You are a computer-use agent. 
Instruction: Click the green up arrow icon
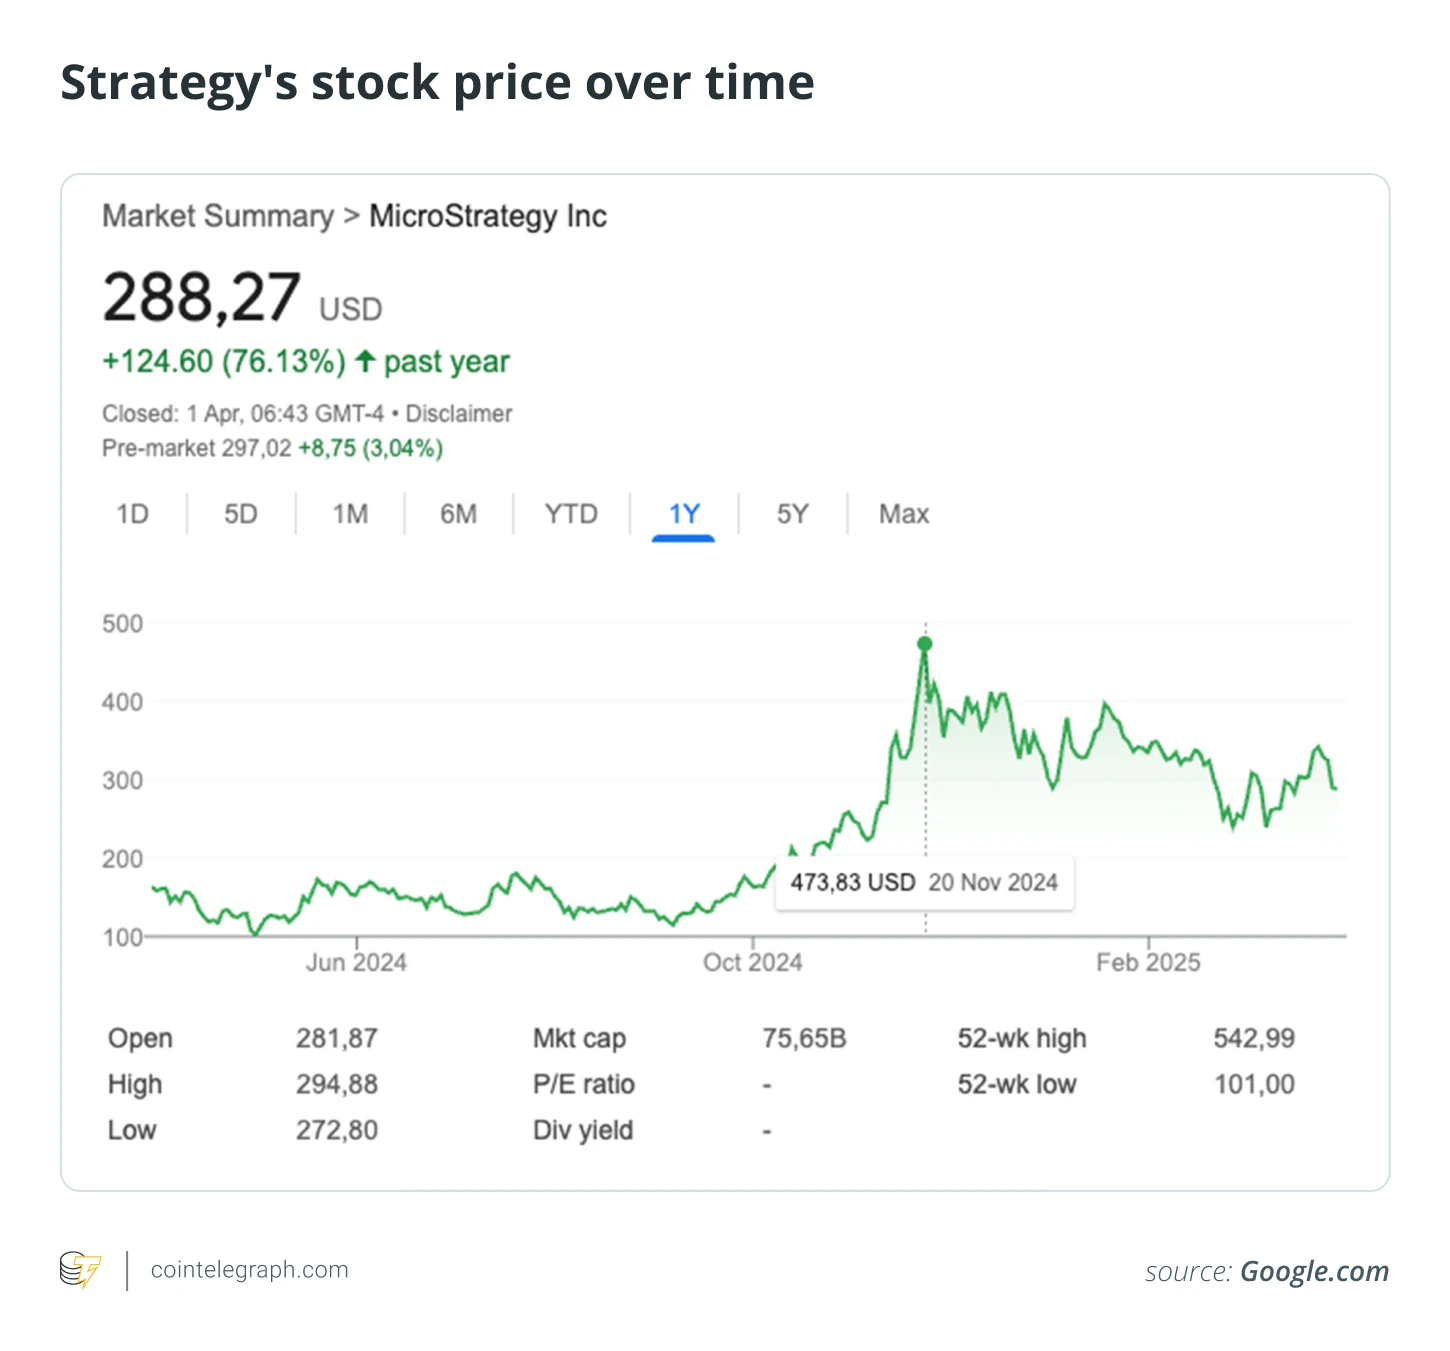point(365,361)
